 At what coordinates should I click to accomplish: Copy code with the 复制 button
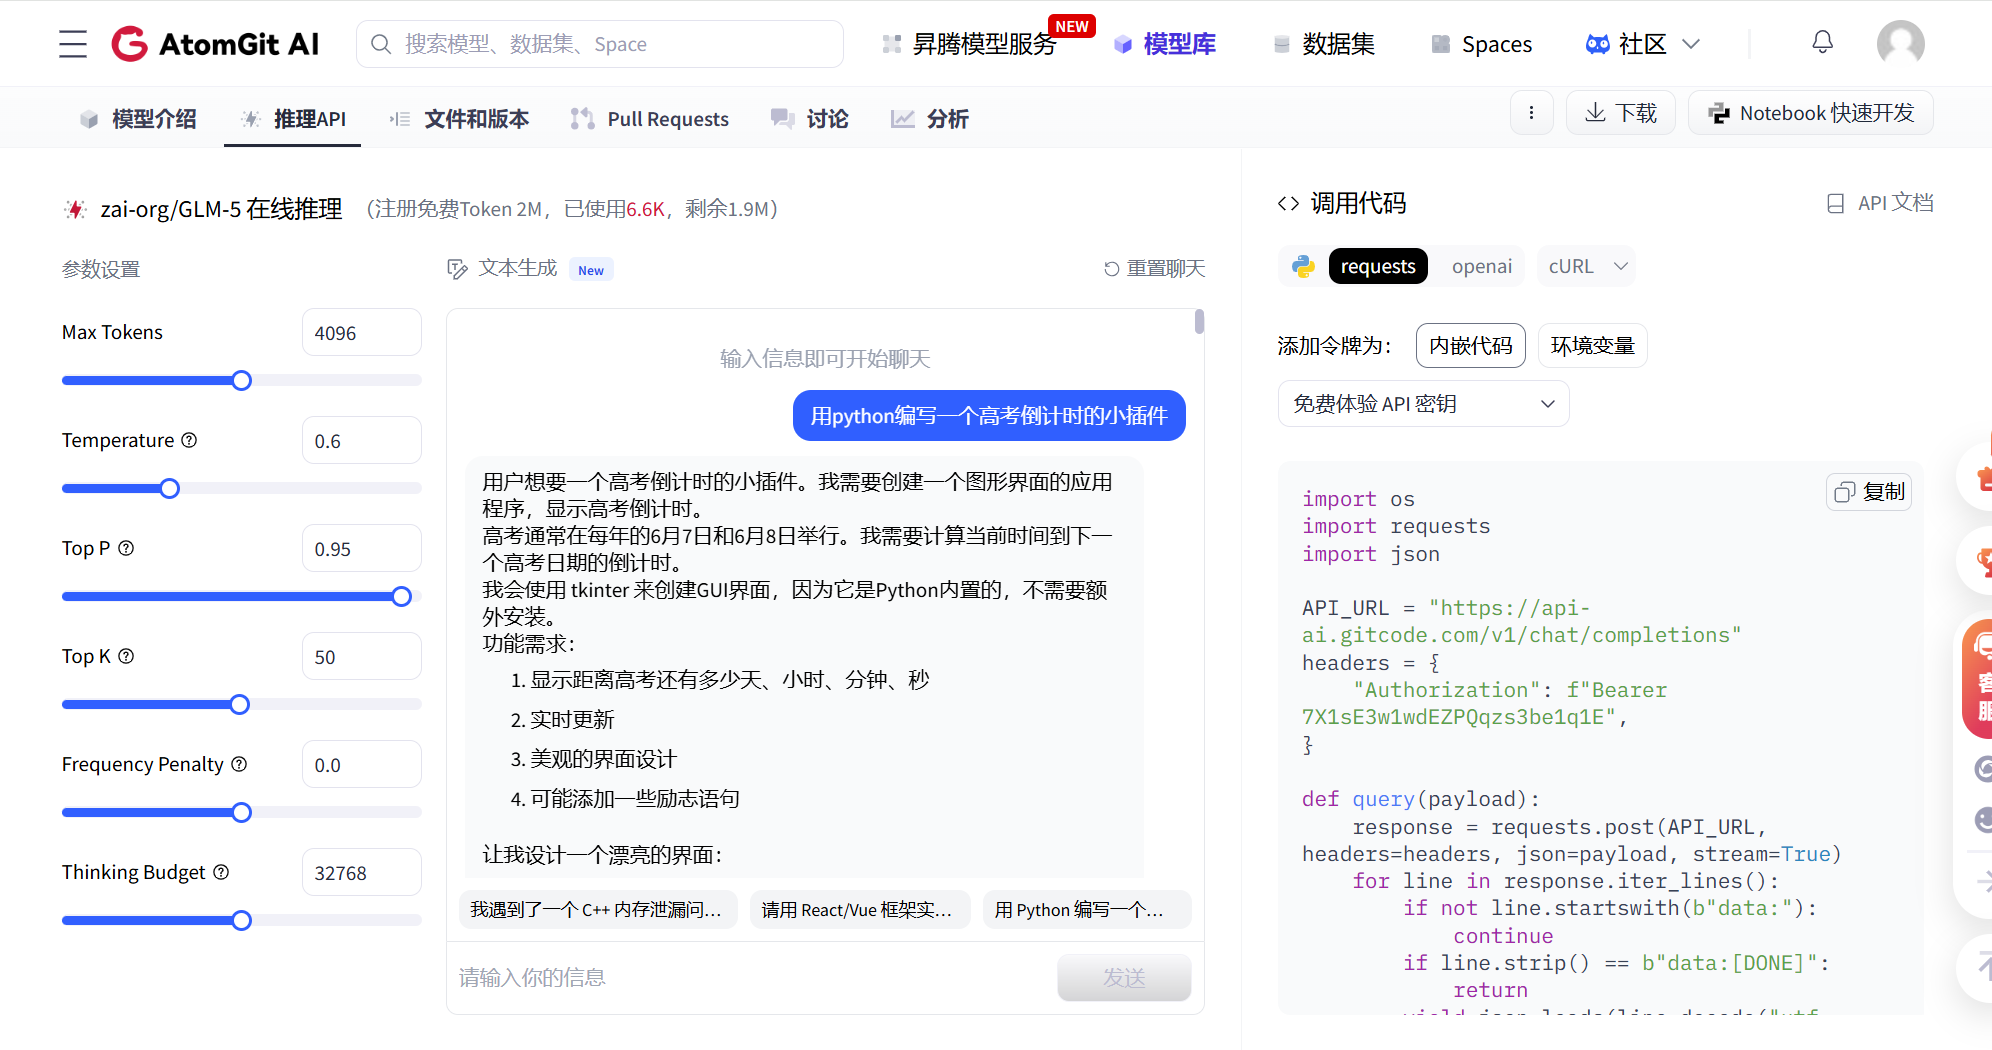pos(1870,492)
